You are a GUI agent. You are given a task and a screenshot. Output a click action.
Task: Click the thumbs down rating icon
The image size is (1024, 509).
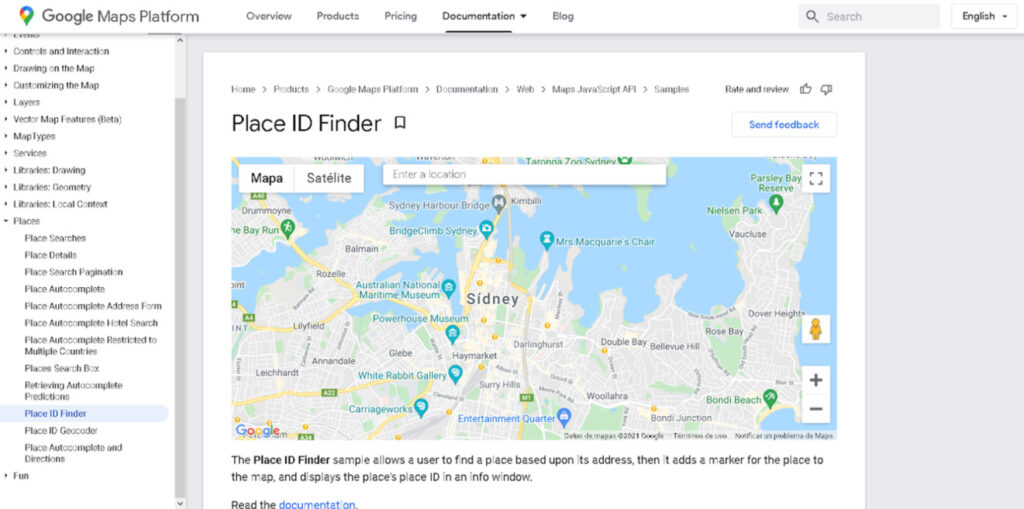(826, 90)
